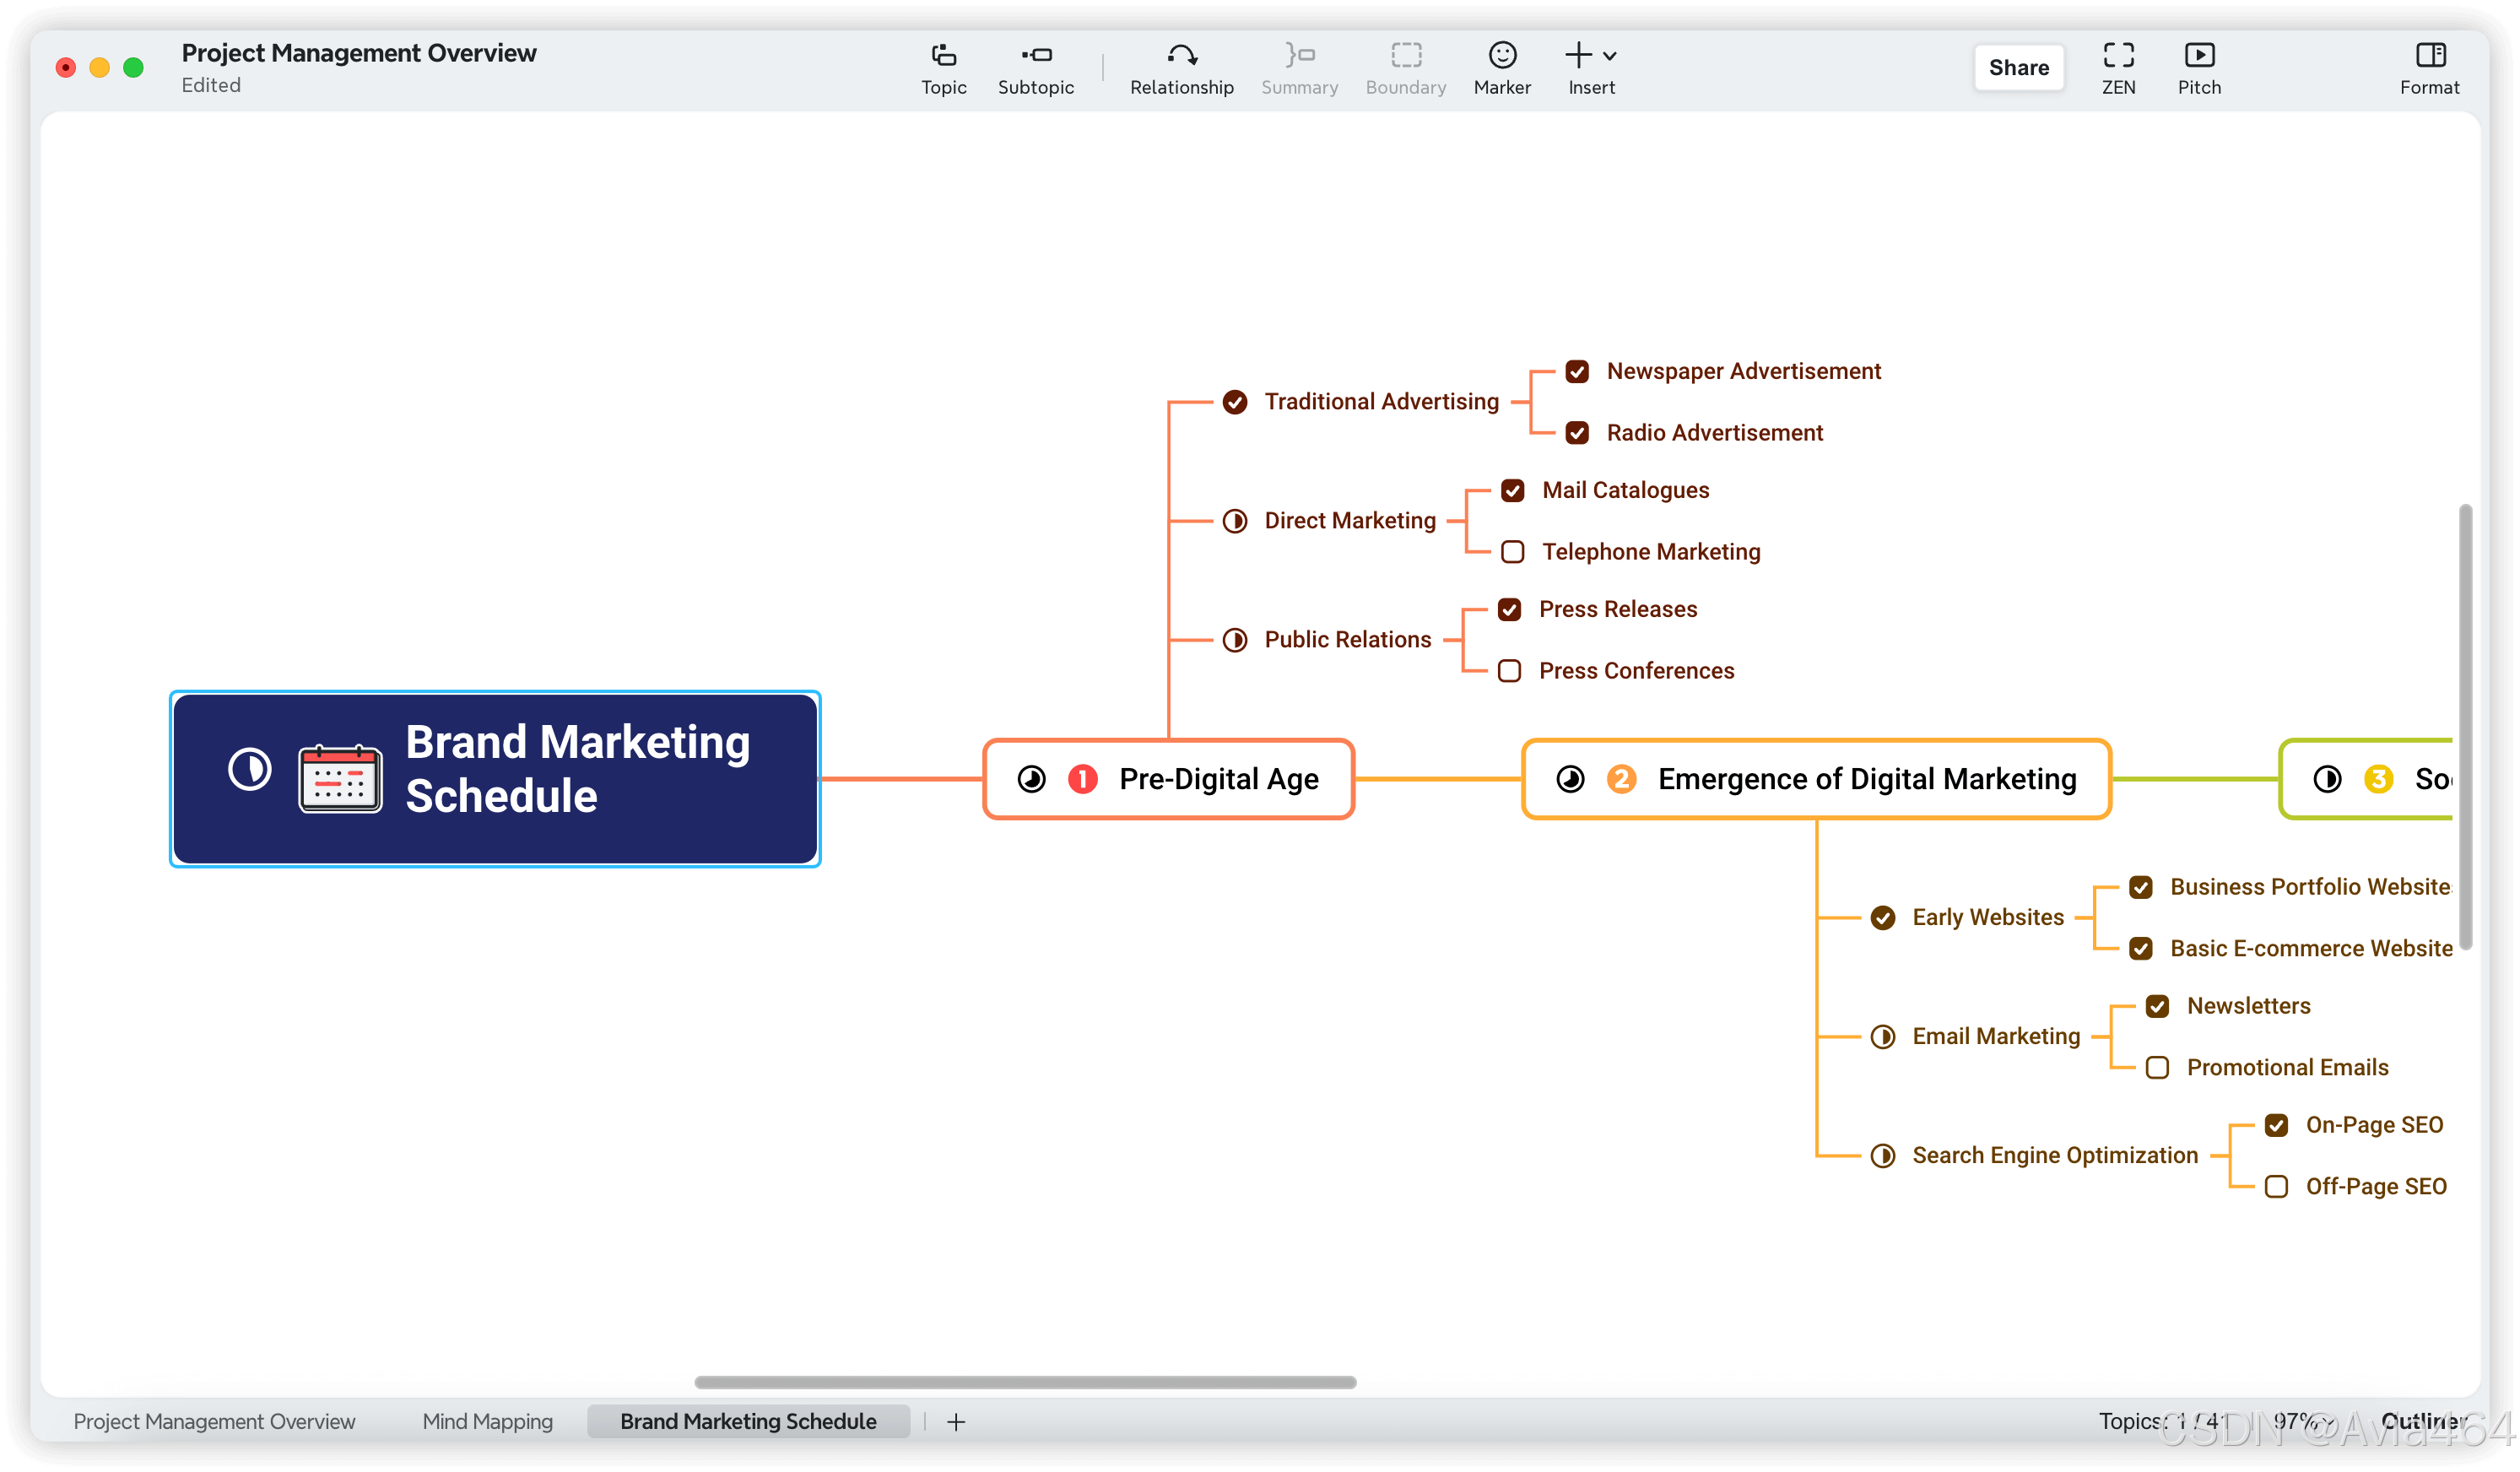Enter ZEN mode
Viewport: 2520px width, 1472px height.
[2118, 56]
